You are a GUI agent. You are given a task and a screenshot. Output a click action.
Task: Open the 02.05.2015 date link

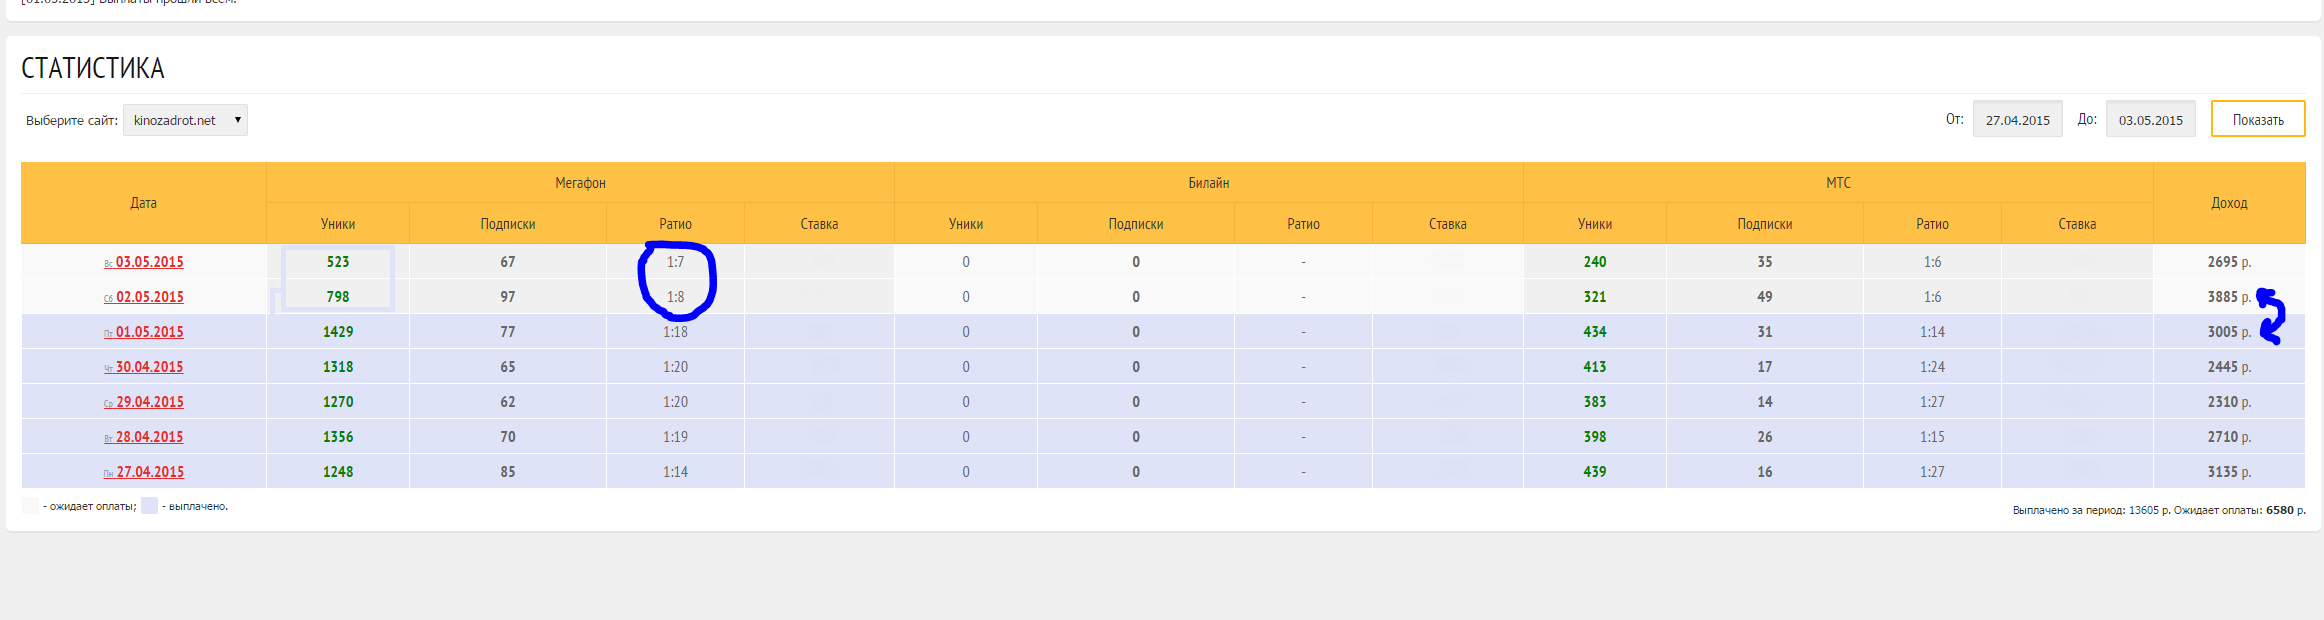(x=149, y=297)
